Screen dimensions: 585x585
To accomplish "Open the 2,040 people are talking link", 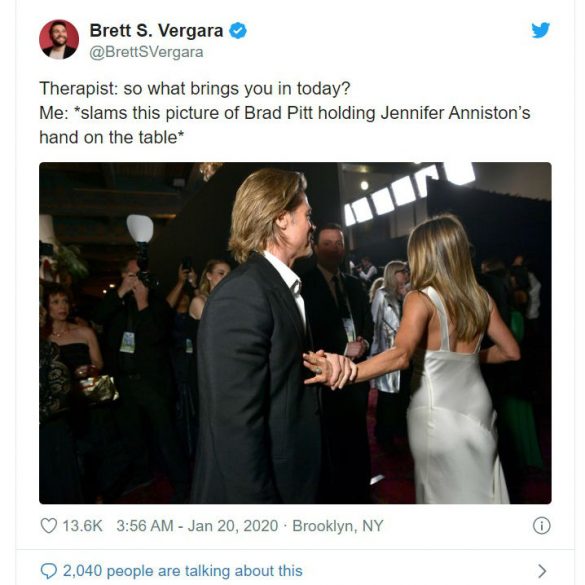I will pos(182,571).
